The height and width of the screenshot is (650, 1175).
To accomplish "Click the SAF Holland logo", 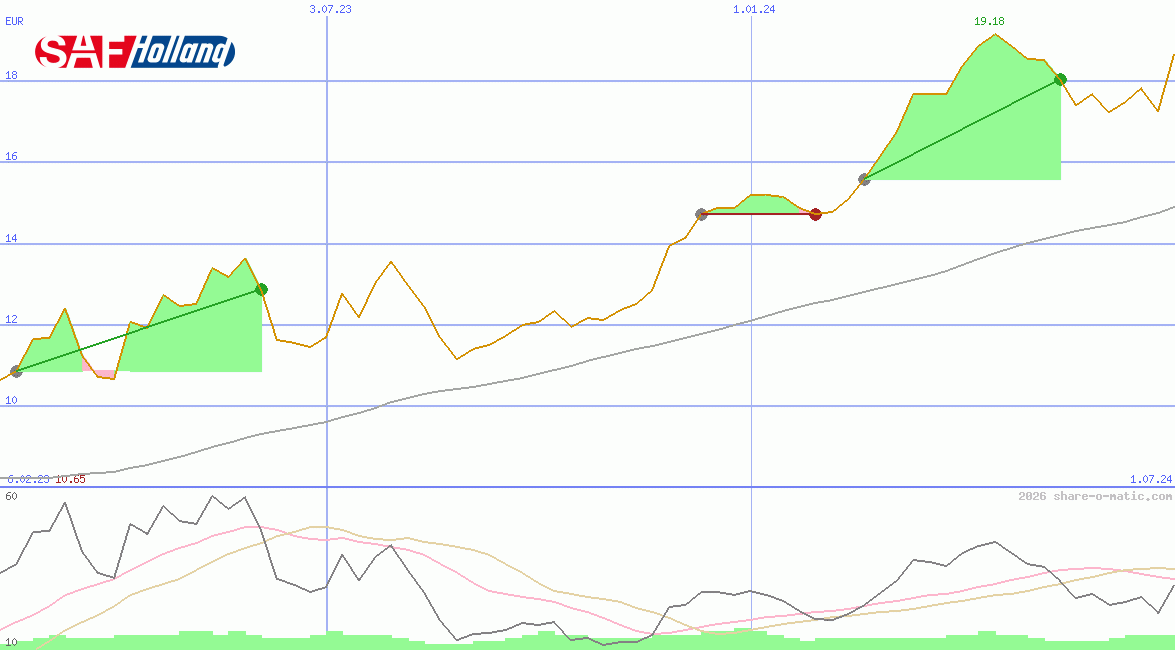I will click(x=135, y=51).
